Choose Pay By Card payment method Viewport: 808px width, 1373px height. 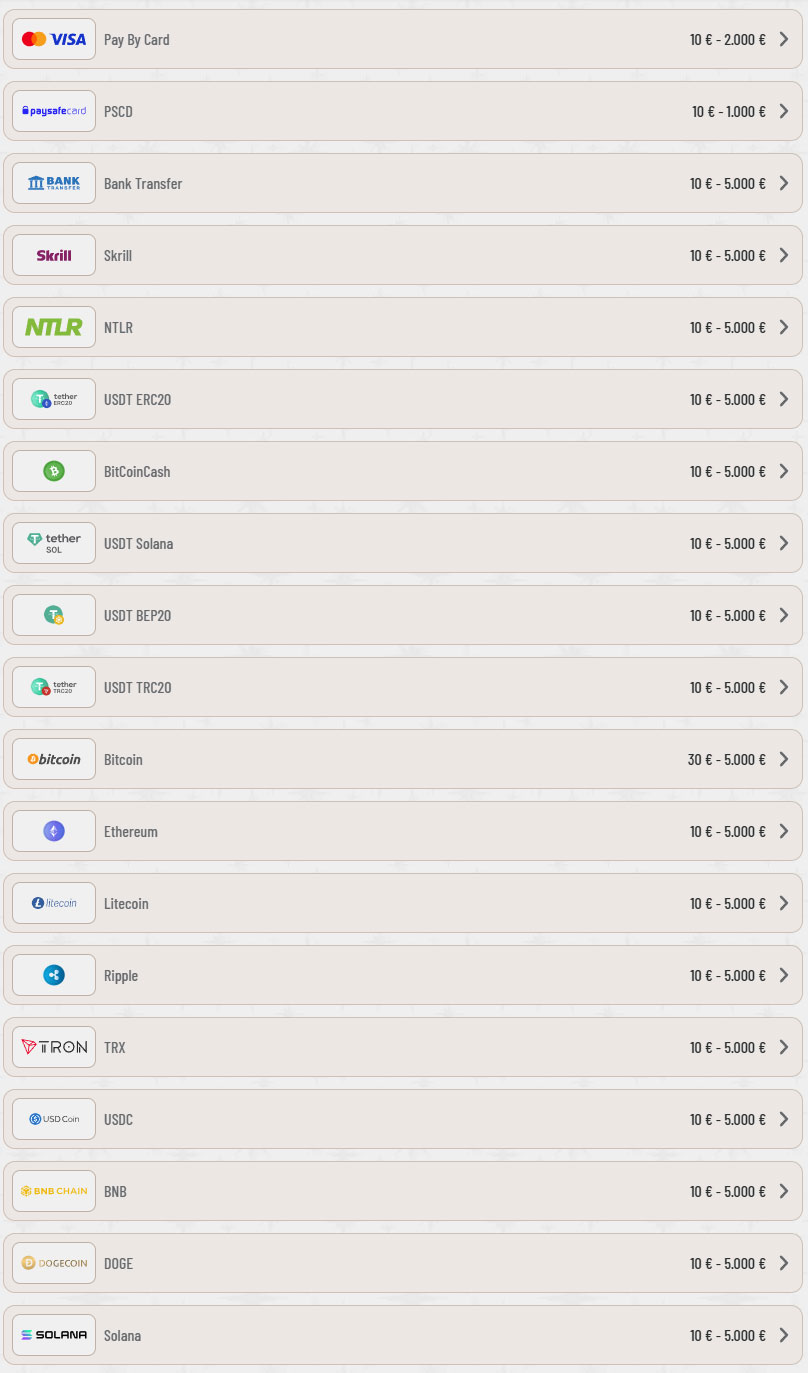point(403,39)
